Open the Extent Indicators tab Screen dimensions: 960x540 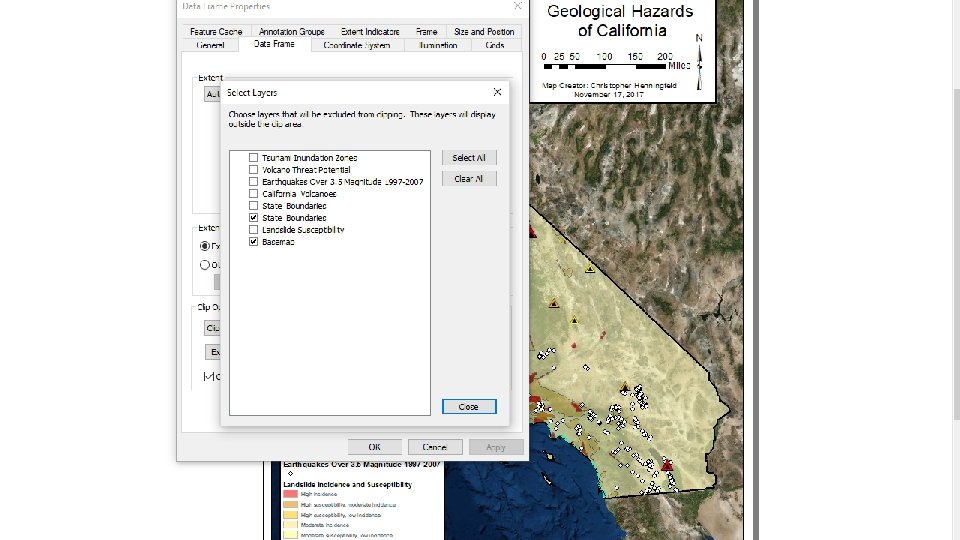point(370,31)
